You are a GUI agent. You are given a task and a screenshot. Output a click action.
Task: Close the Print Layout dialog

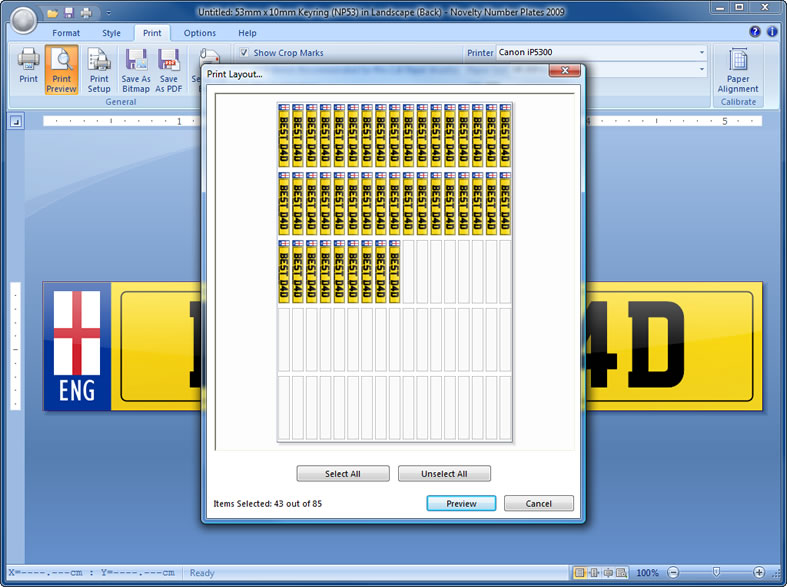click(x=565, y=71)
